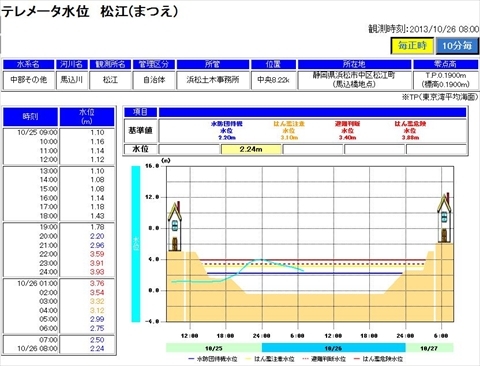Select the yellow 毎正時 hourly button
This screenshot has width=480, height=366.
pyautogui.click(x=412, y=45)
